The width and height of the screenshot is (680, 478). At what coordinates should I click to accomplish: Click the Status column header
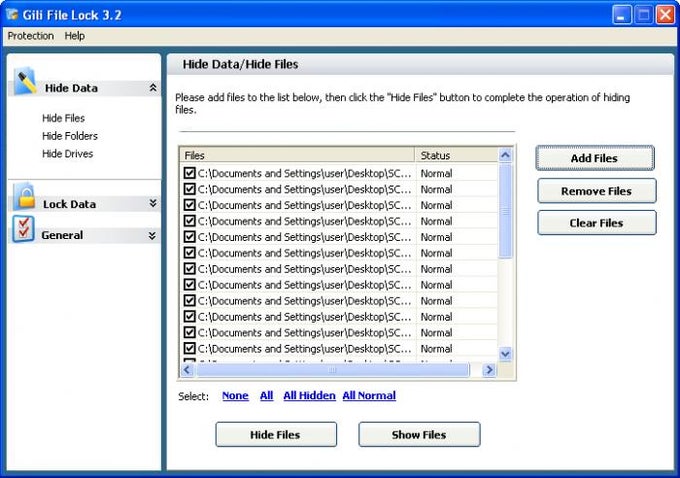pyautogui.click(x=456, y=155)
